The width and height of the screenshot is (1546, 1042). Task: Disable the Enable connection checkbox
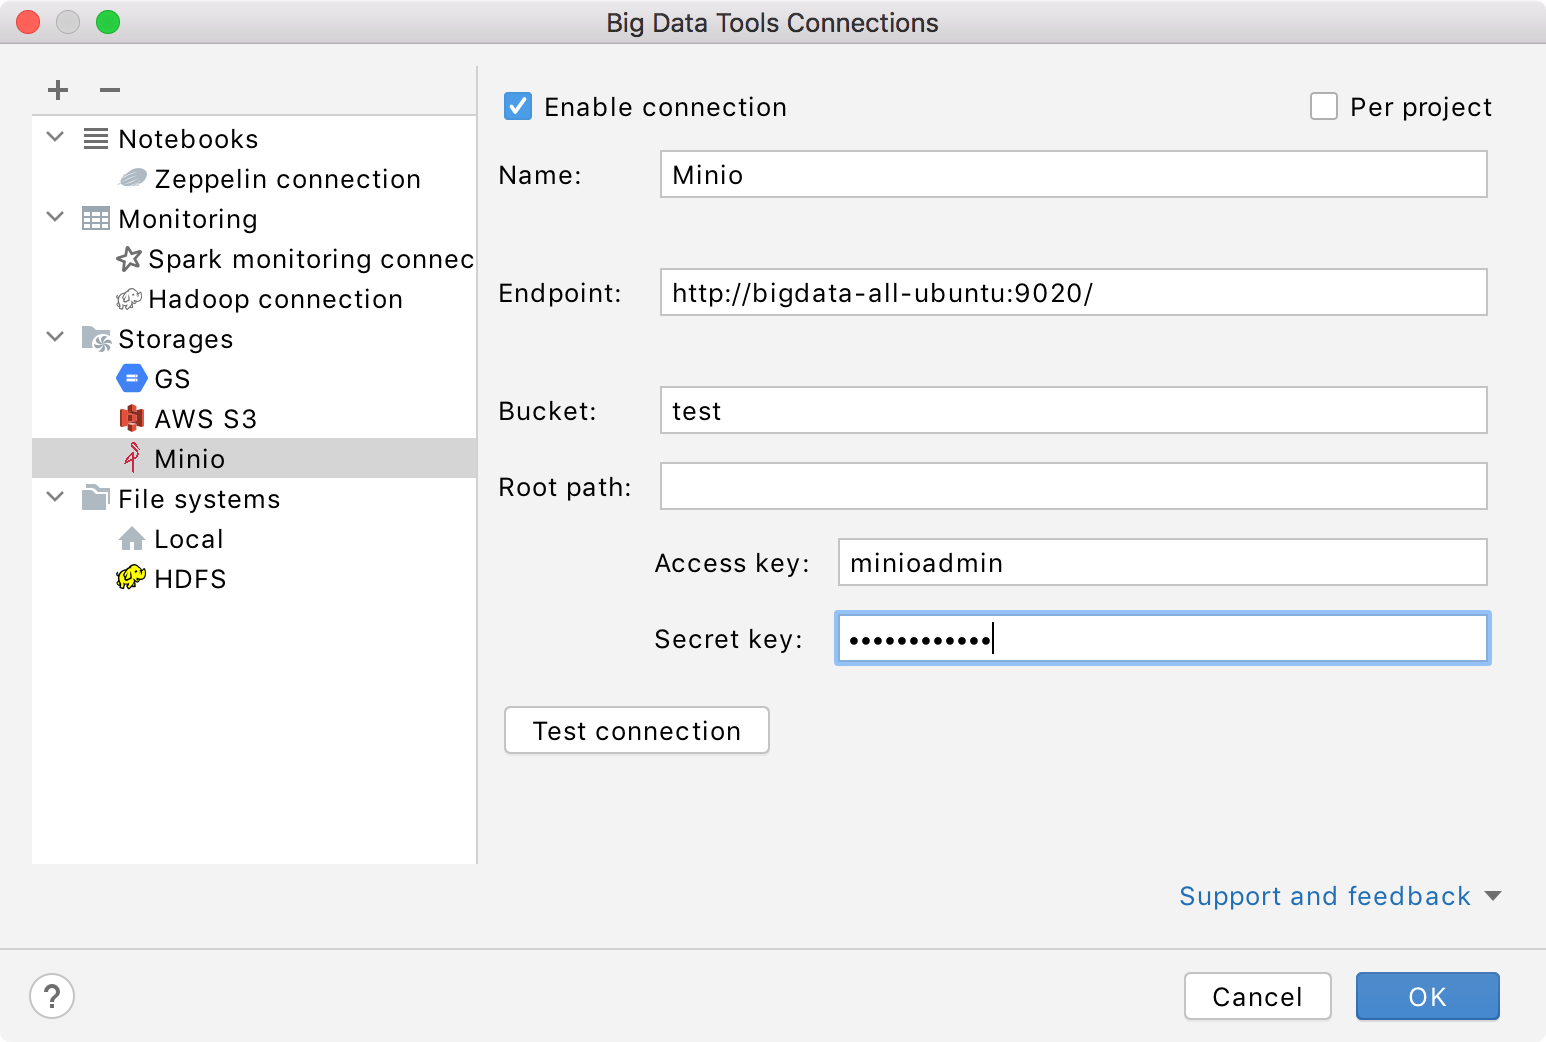pos(517,106)
